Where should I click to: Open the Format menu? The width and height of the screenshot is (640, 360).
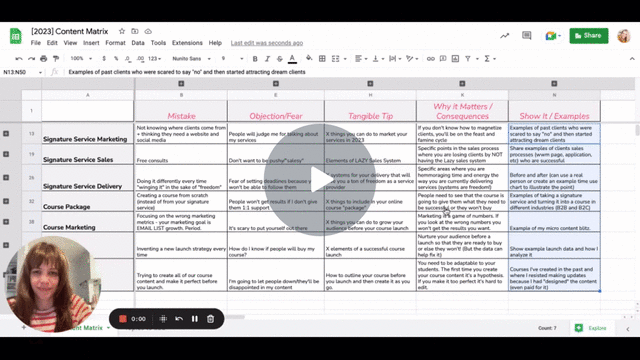(x=115, y=43)
